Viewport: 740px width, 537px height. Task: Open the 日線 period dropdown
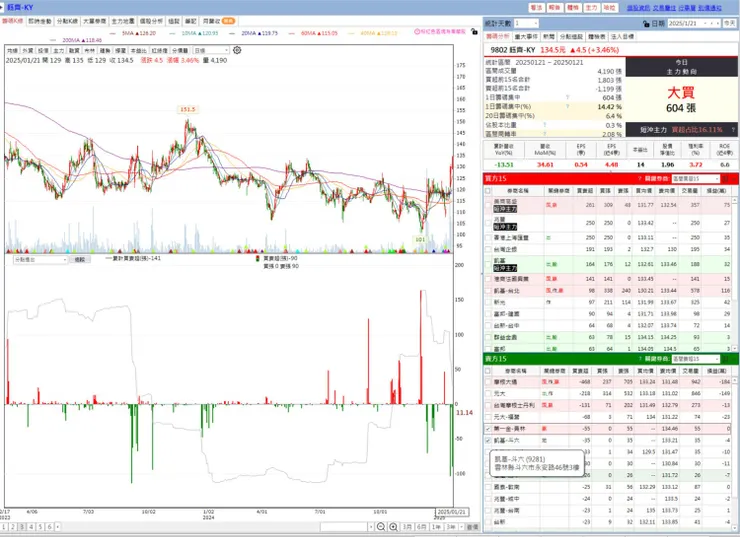coord(211,50)
